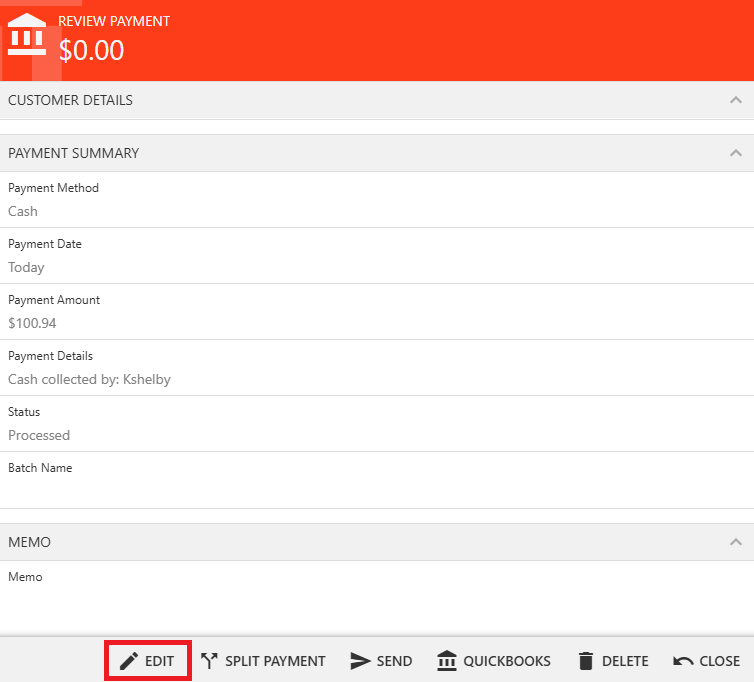Click the Split Payment fork icon
Image resolution: width=754 pixels, height=682 pixels.
tap(209, 661)
